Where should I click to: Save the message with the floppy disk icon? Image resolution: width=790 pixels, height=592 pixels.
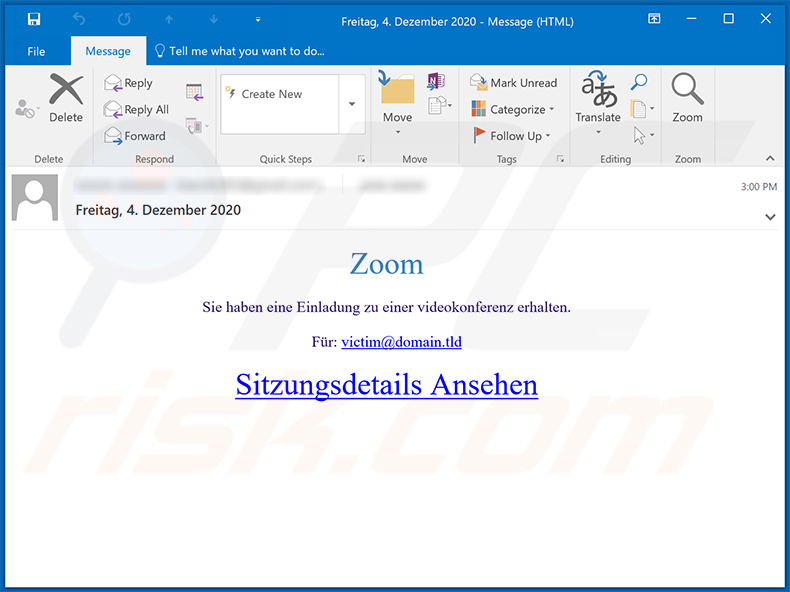tap(34, 19)
